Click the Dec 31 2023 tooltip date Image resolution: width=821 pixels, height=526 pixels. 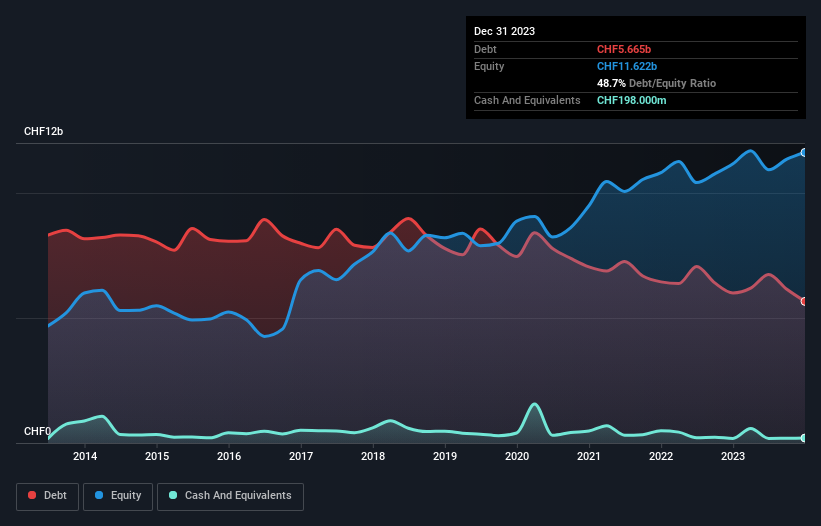(x=504, y=31)
